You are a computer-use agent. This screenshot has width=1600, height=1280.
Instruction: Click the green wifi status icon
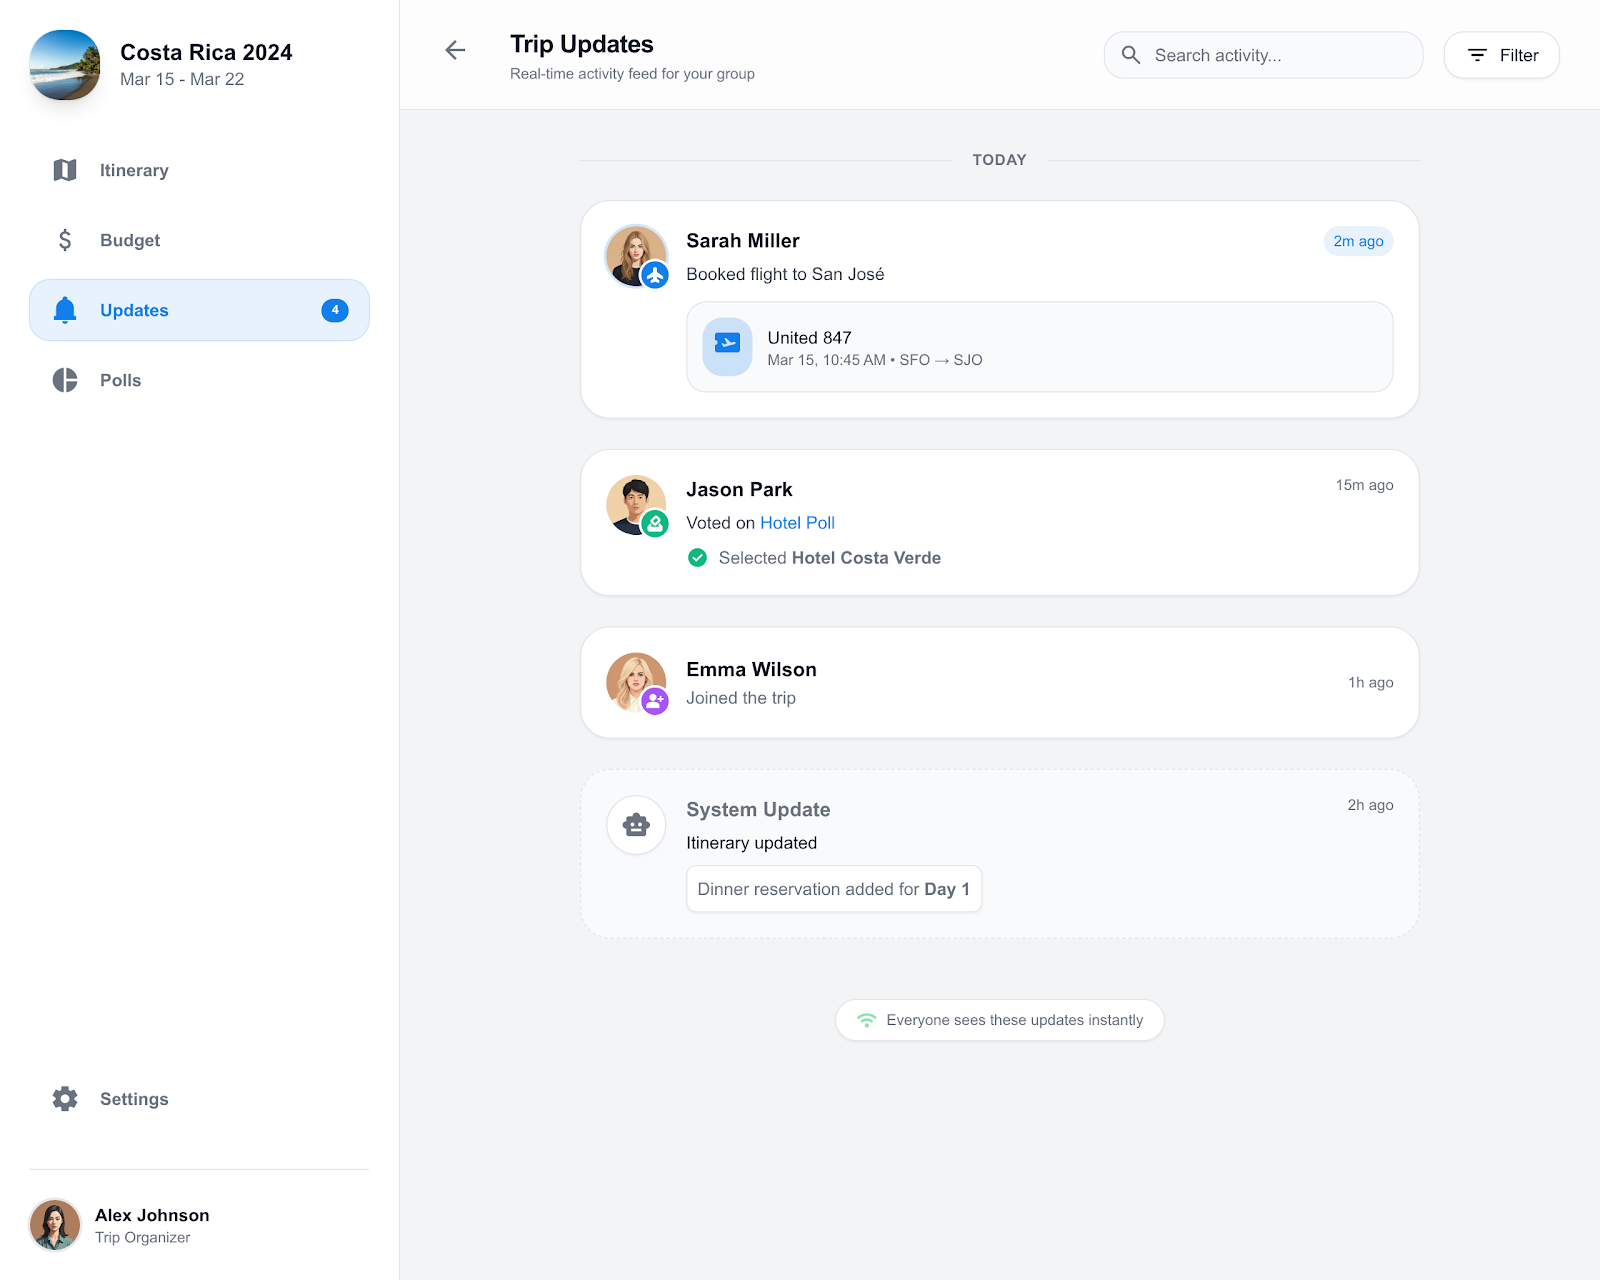tap(866, 1020)
